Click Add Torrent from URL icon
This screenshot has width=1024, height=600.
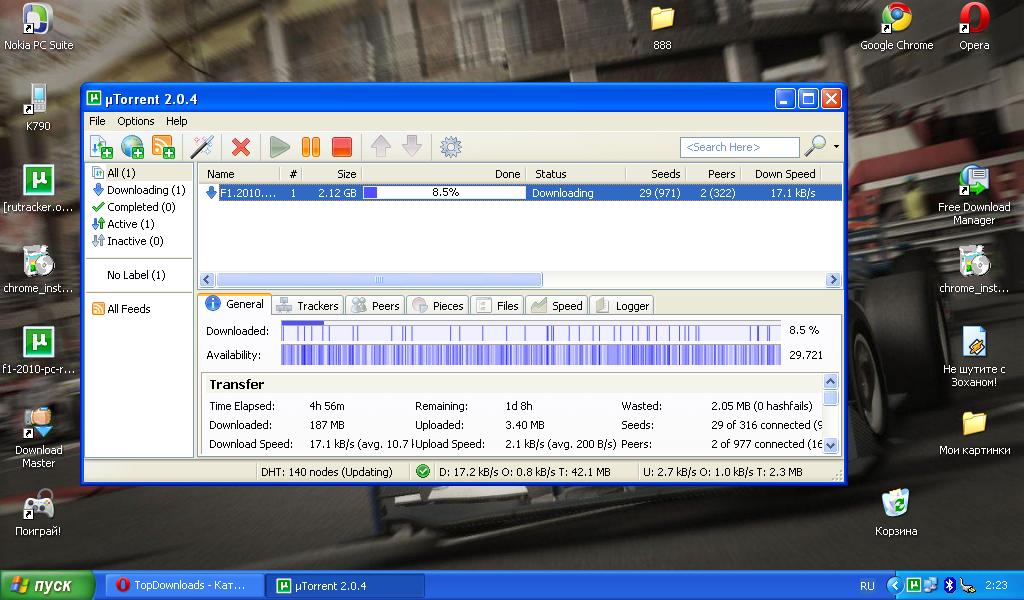pos(132,147)
